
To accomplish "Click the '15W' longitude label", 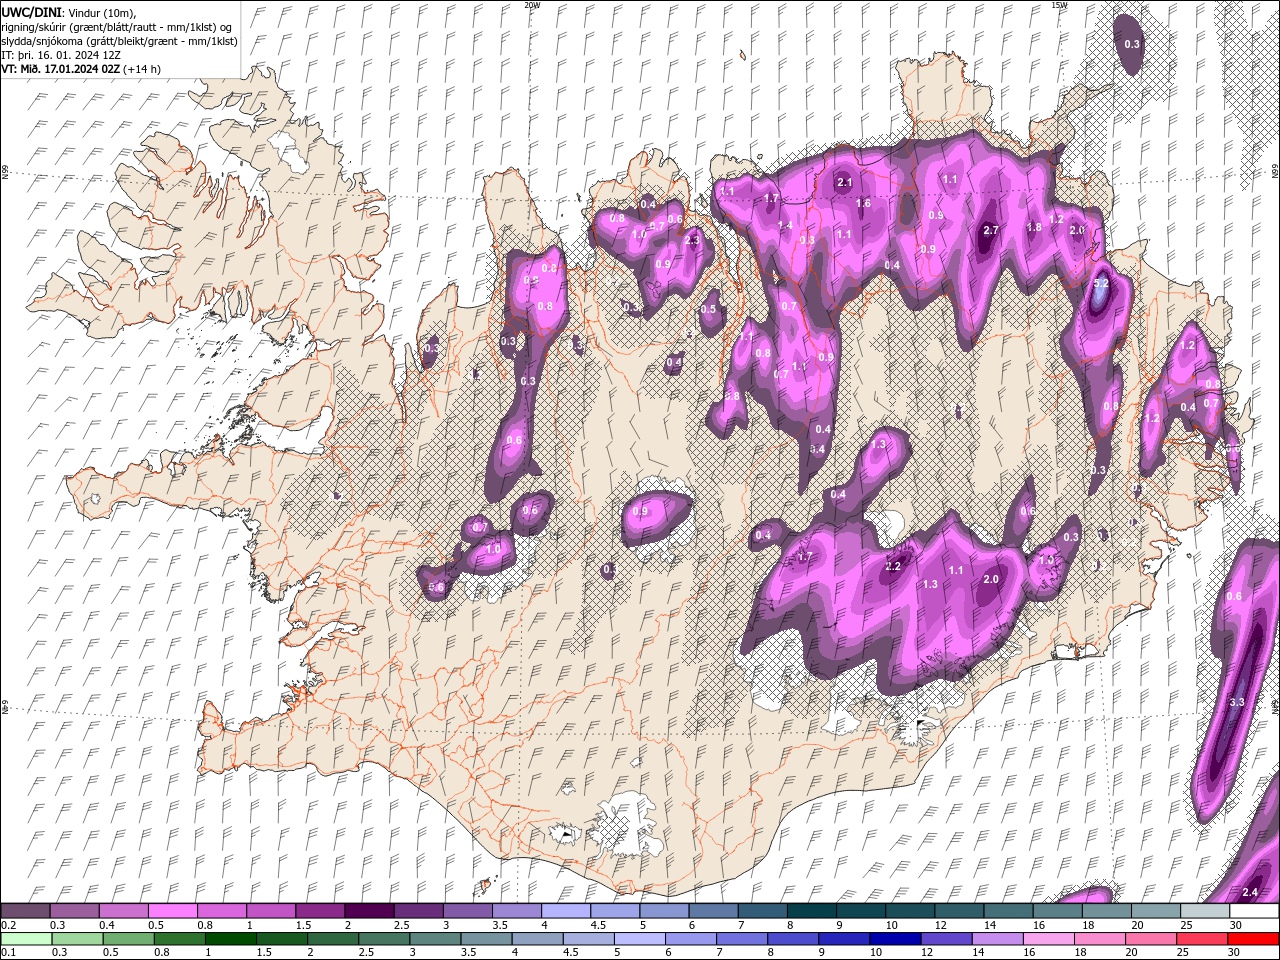I will 1059,5.
